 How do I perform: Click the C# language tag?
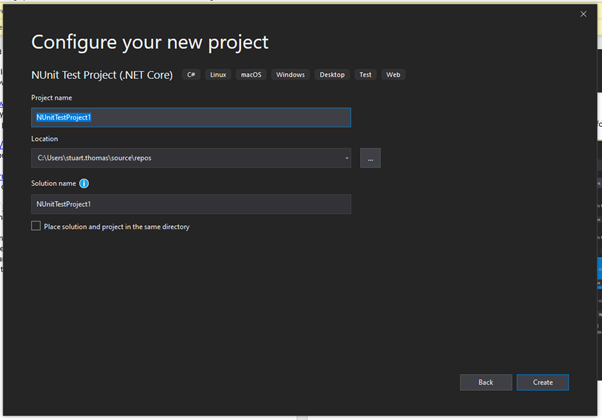tap(191, 75)
